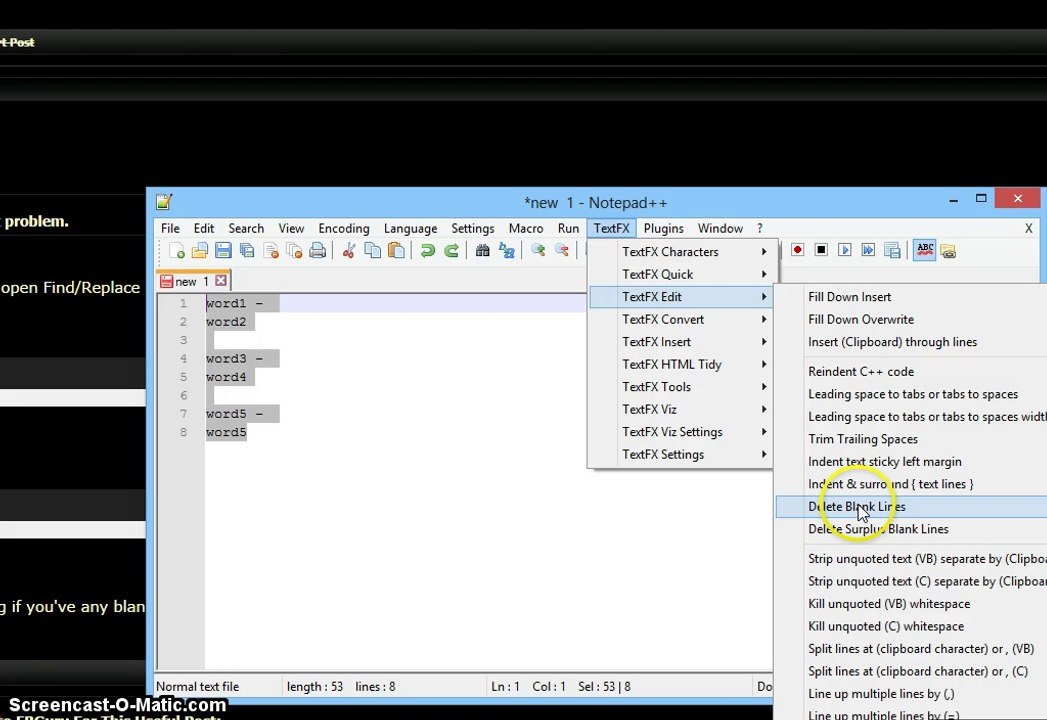Click the Playback macro triangle icon
Screen dimensions: 1047x720
pyautogui.click(x=845, y=250)
